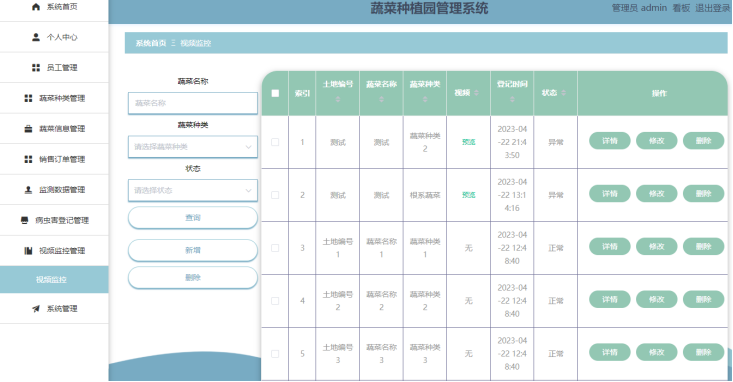Click the grid icon beside 蔬菜种类管理
Image resolution: width=733 pixels, height=382 pixels.
(x=28, y=98)
